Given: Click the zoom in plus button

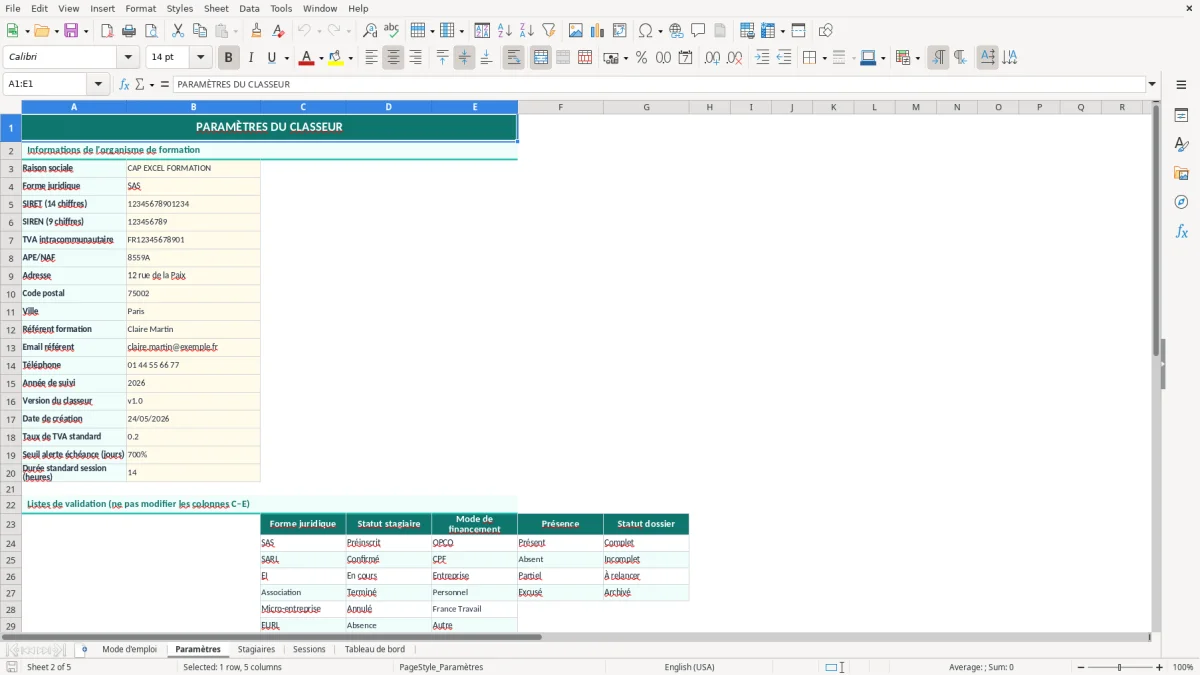Looking at the screenshot, I should coord(1159,667).
